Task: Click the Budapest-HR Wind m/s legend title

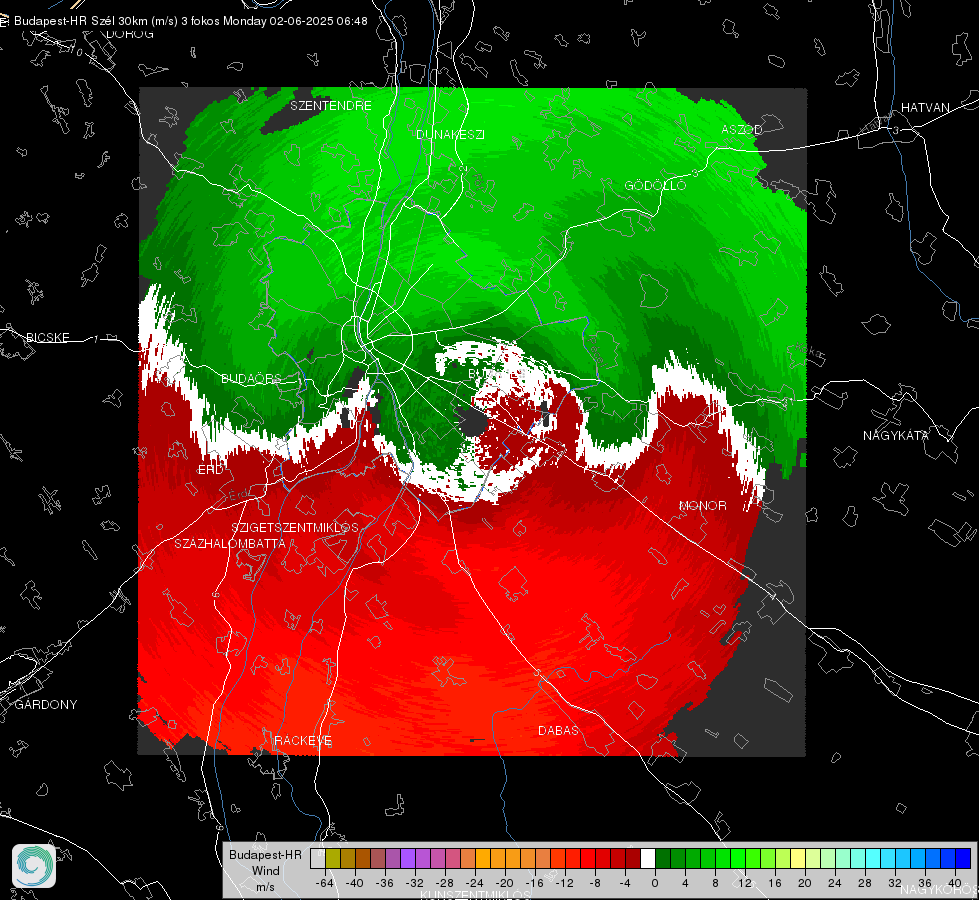Action: pyautogui.click(x=265, y=870)
